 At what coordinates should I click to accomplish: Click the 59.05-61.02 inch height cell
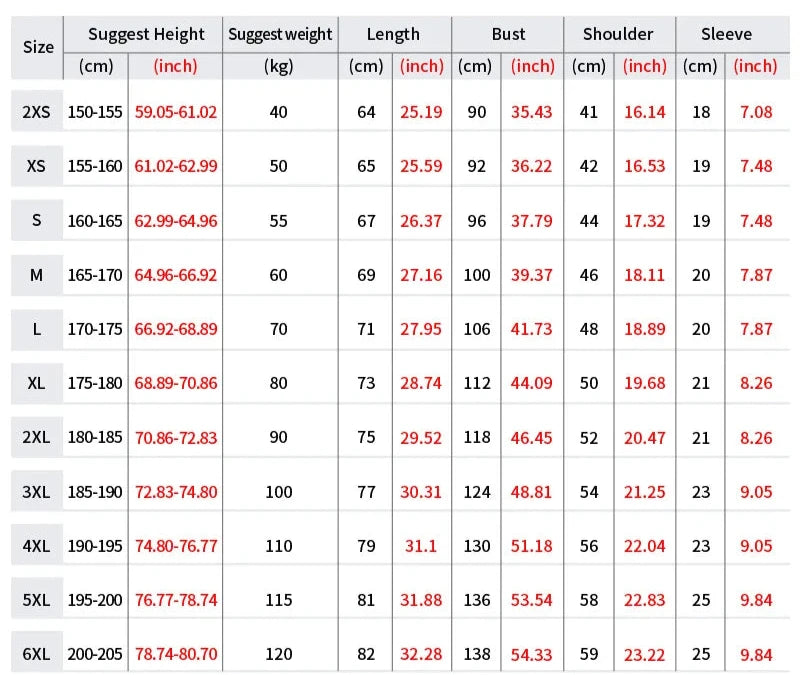pyautogui.click(x=175, y=112)
